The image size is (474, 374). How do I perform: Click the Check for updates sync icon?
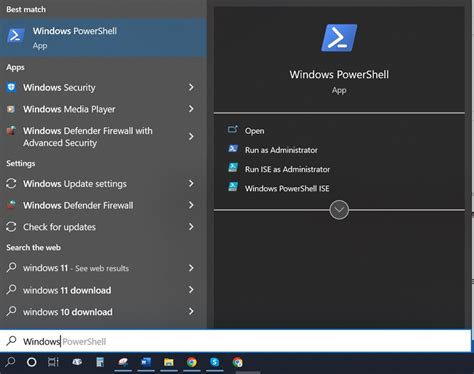[11, 227]
